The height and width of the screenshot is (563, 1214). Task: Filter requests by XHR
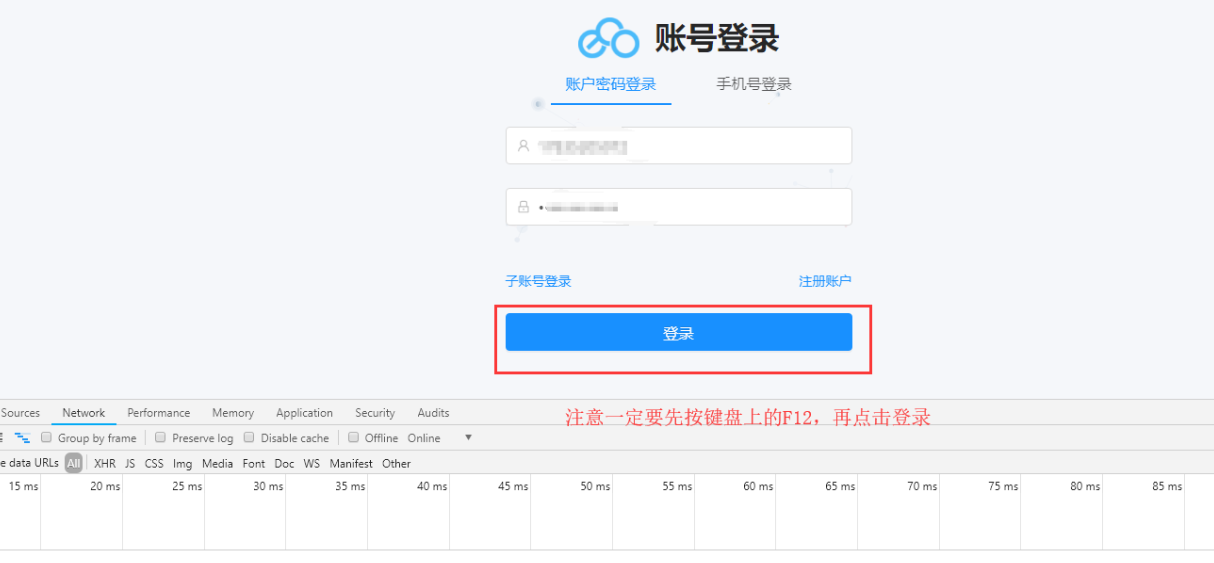pyautogui.click(x=105, y=463)
